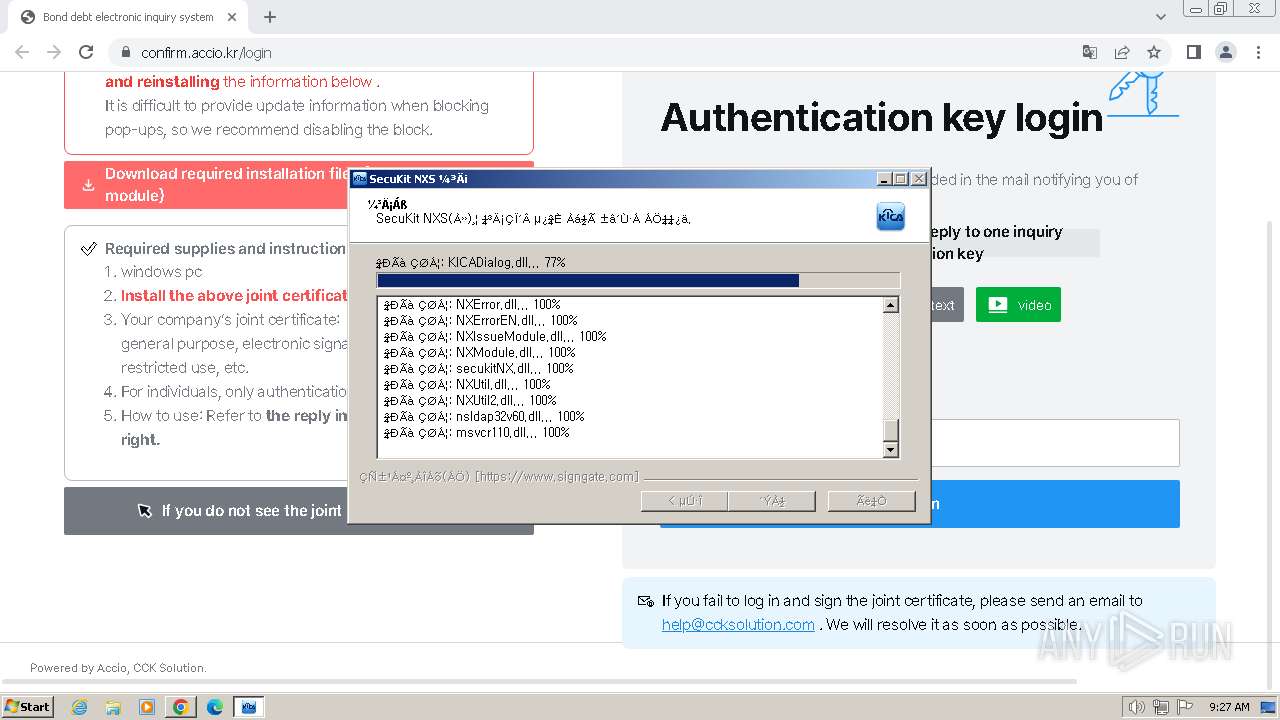The image size is (1280, 720).
Task: Click the KICA logo in installer
Action: pos(890,216)
